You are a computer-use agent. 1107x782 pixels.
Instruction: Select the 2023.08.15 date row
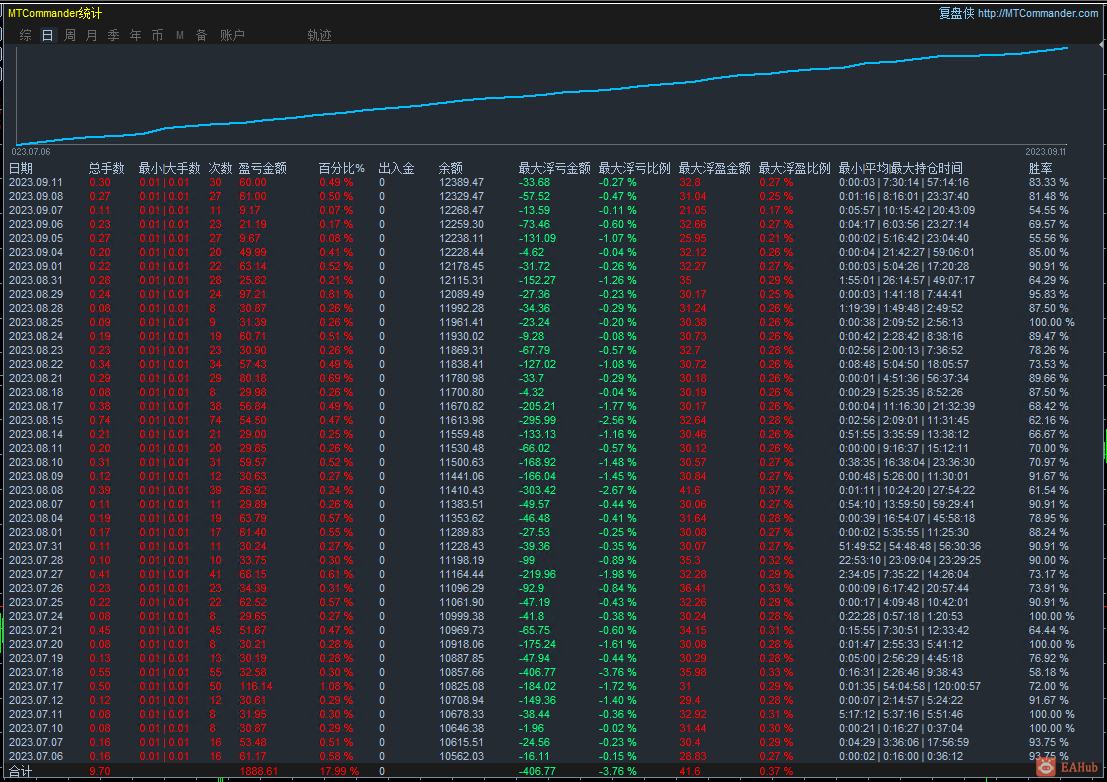pos(36,420)
